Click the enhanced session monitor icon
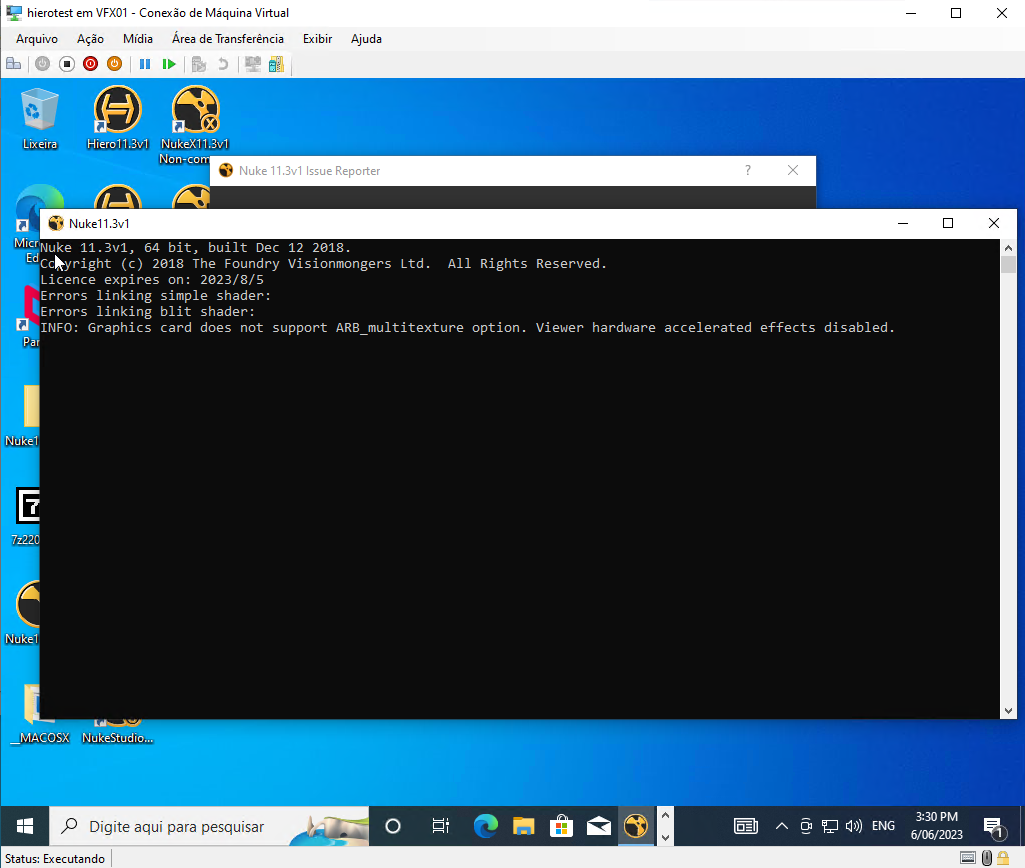 pos(253,64)
